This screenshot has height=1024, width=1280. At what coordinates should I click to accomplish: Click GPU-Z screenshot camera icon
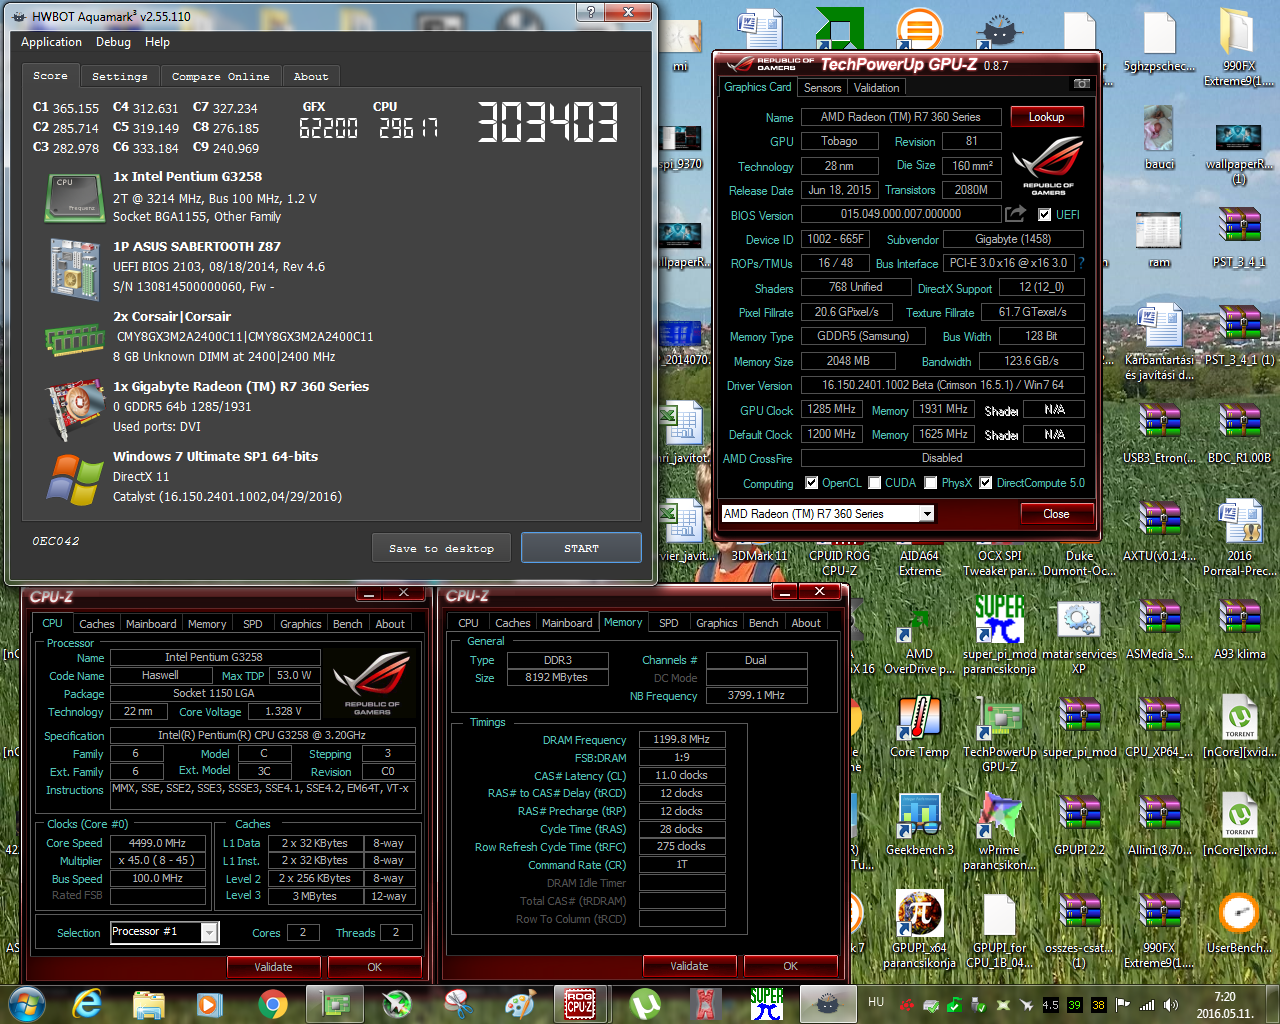pyautogui.click(x=1081, y=84)
